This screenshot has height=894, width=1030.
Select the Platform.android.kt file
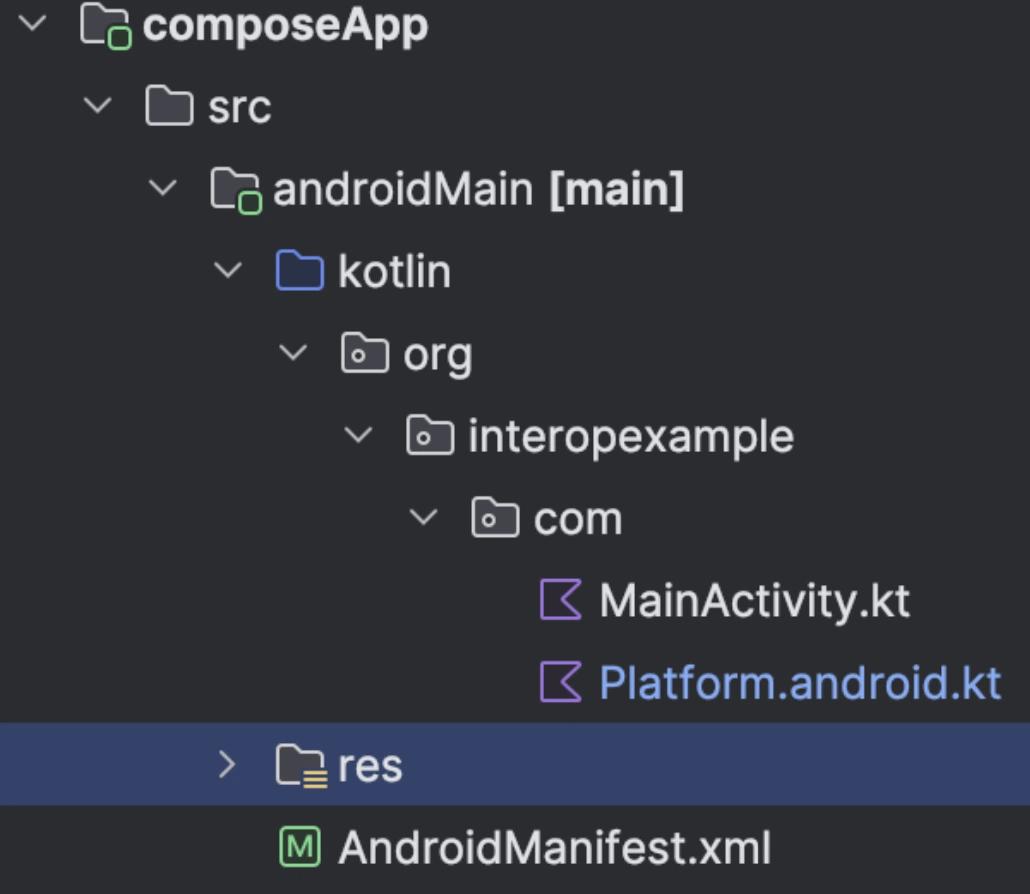coord(799,683)
